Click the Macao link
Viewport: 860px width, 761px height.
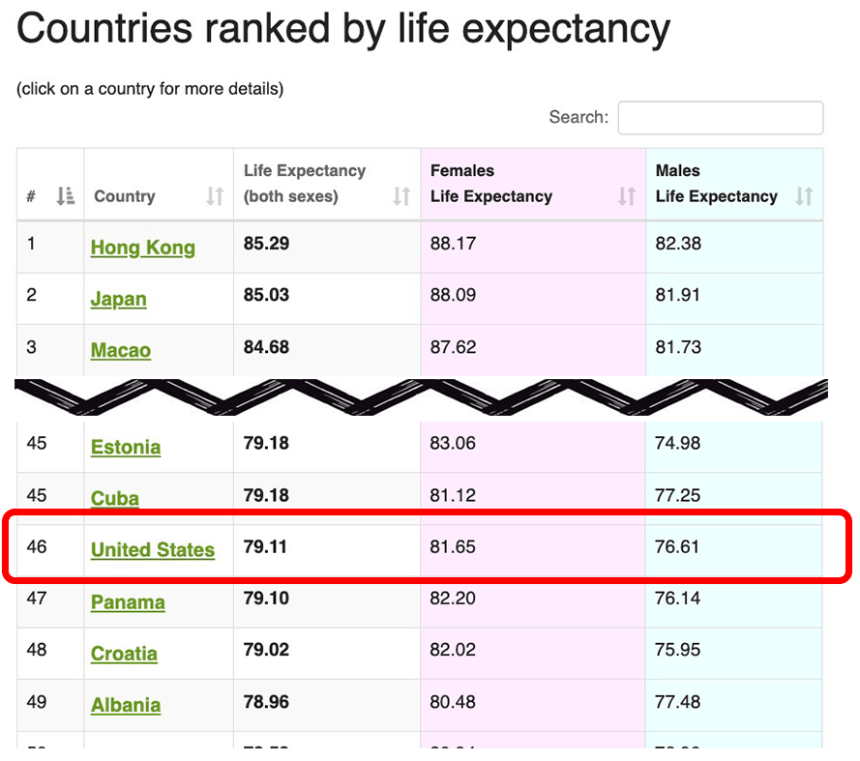(x=120, y=351)
